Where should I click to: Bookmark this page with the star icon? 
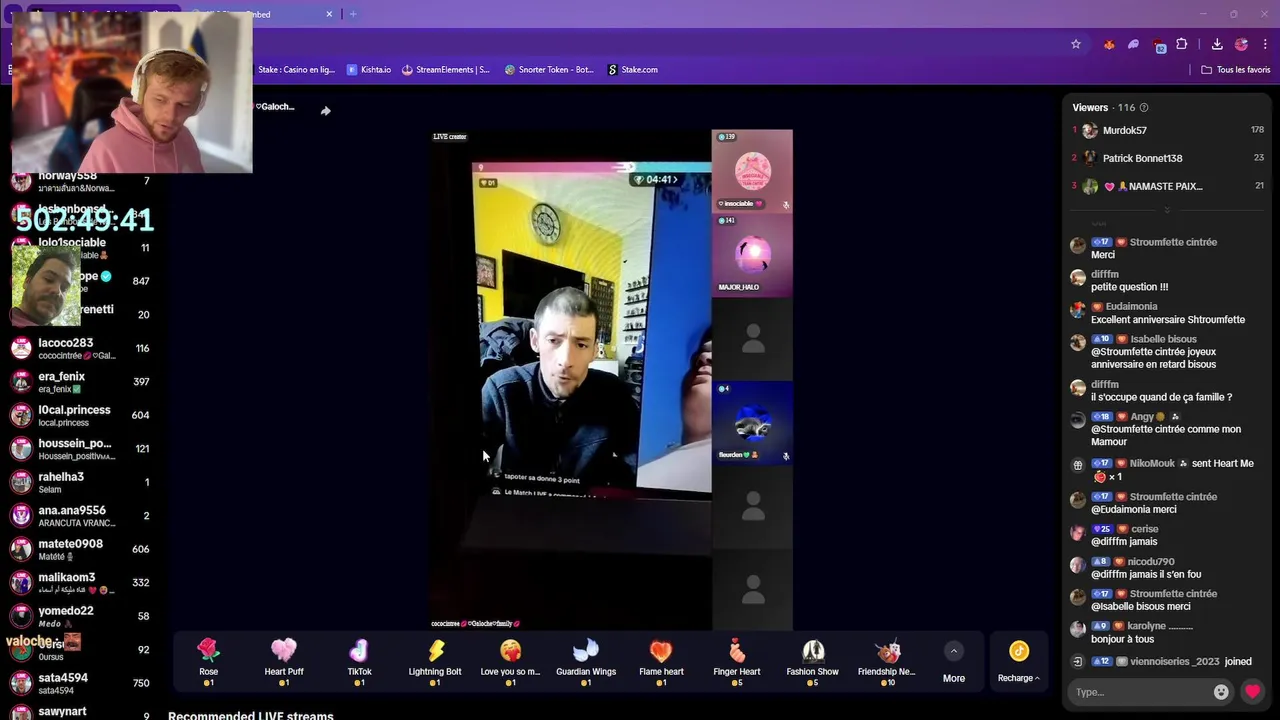1076,44
